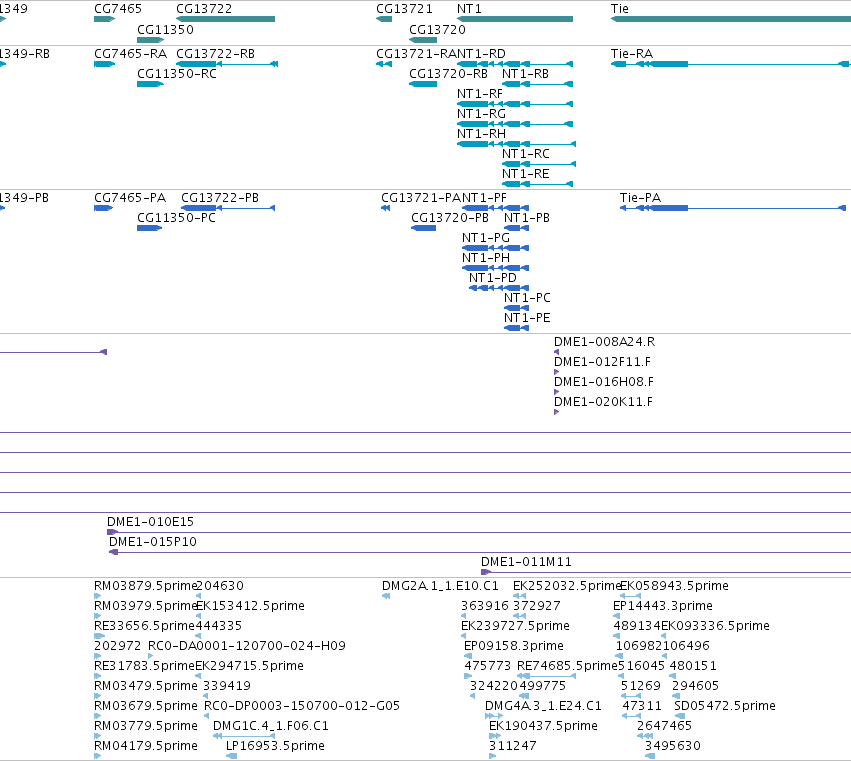Image resolution: width=851 pixels, height=761 pixels.
Task: Open the Tie gene label
Action: click(x=620, y=9)
